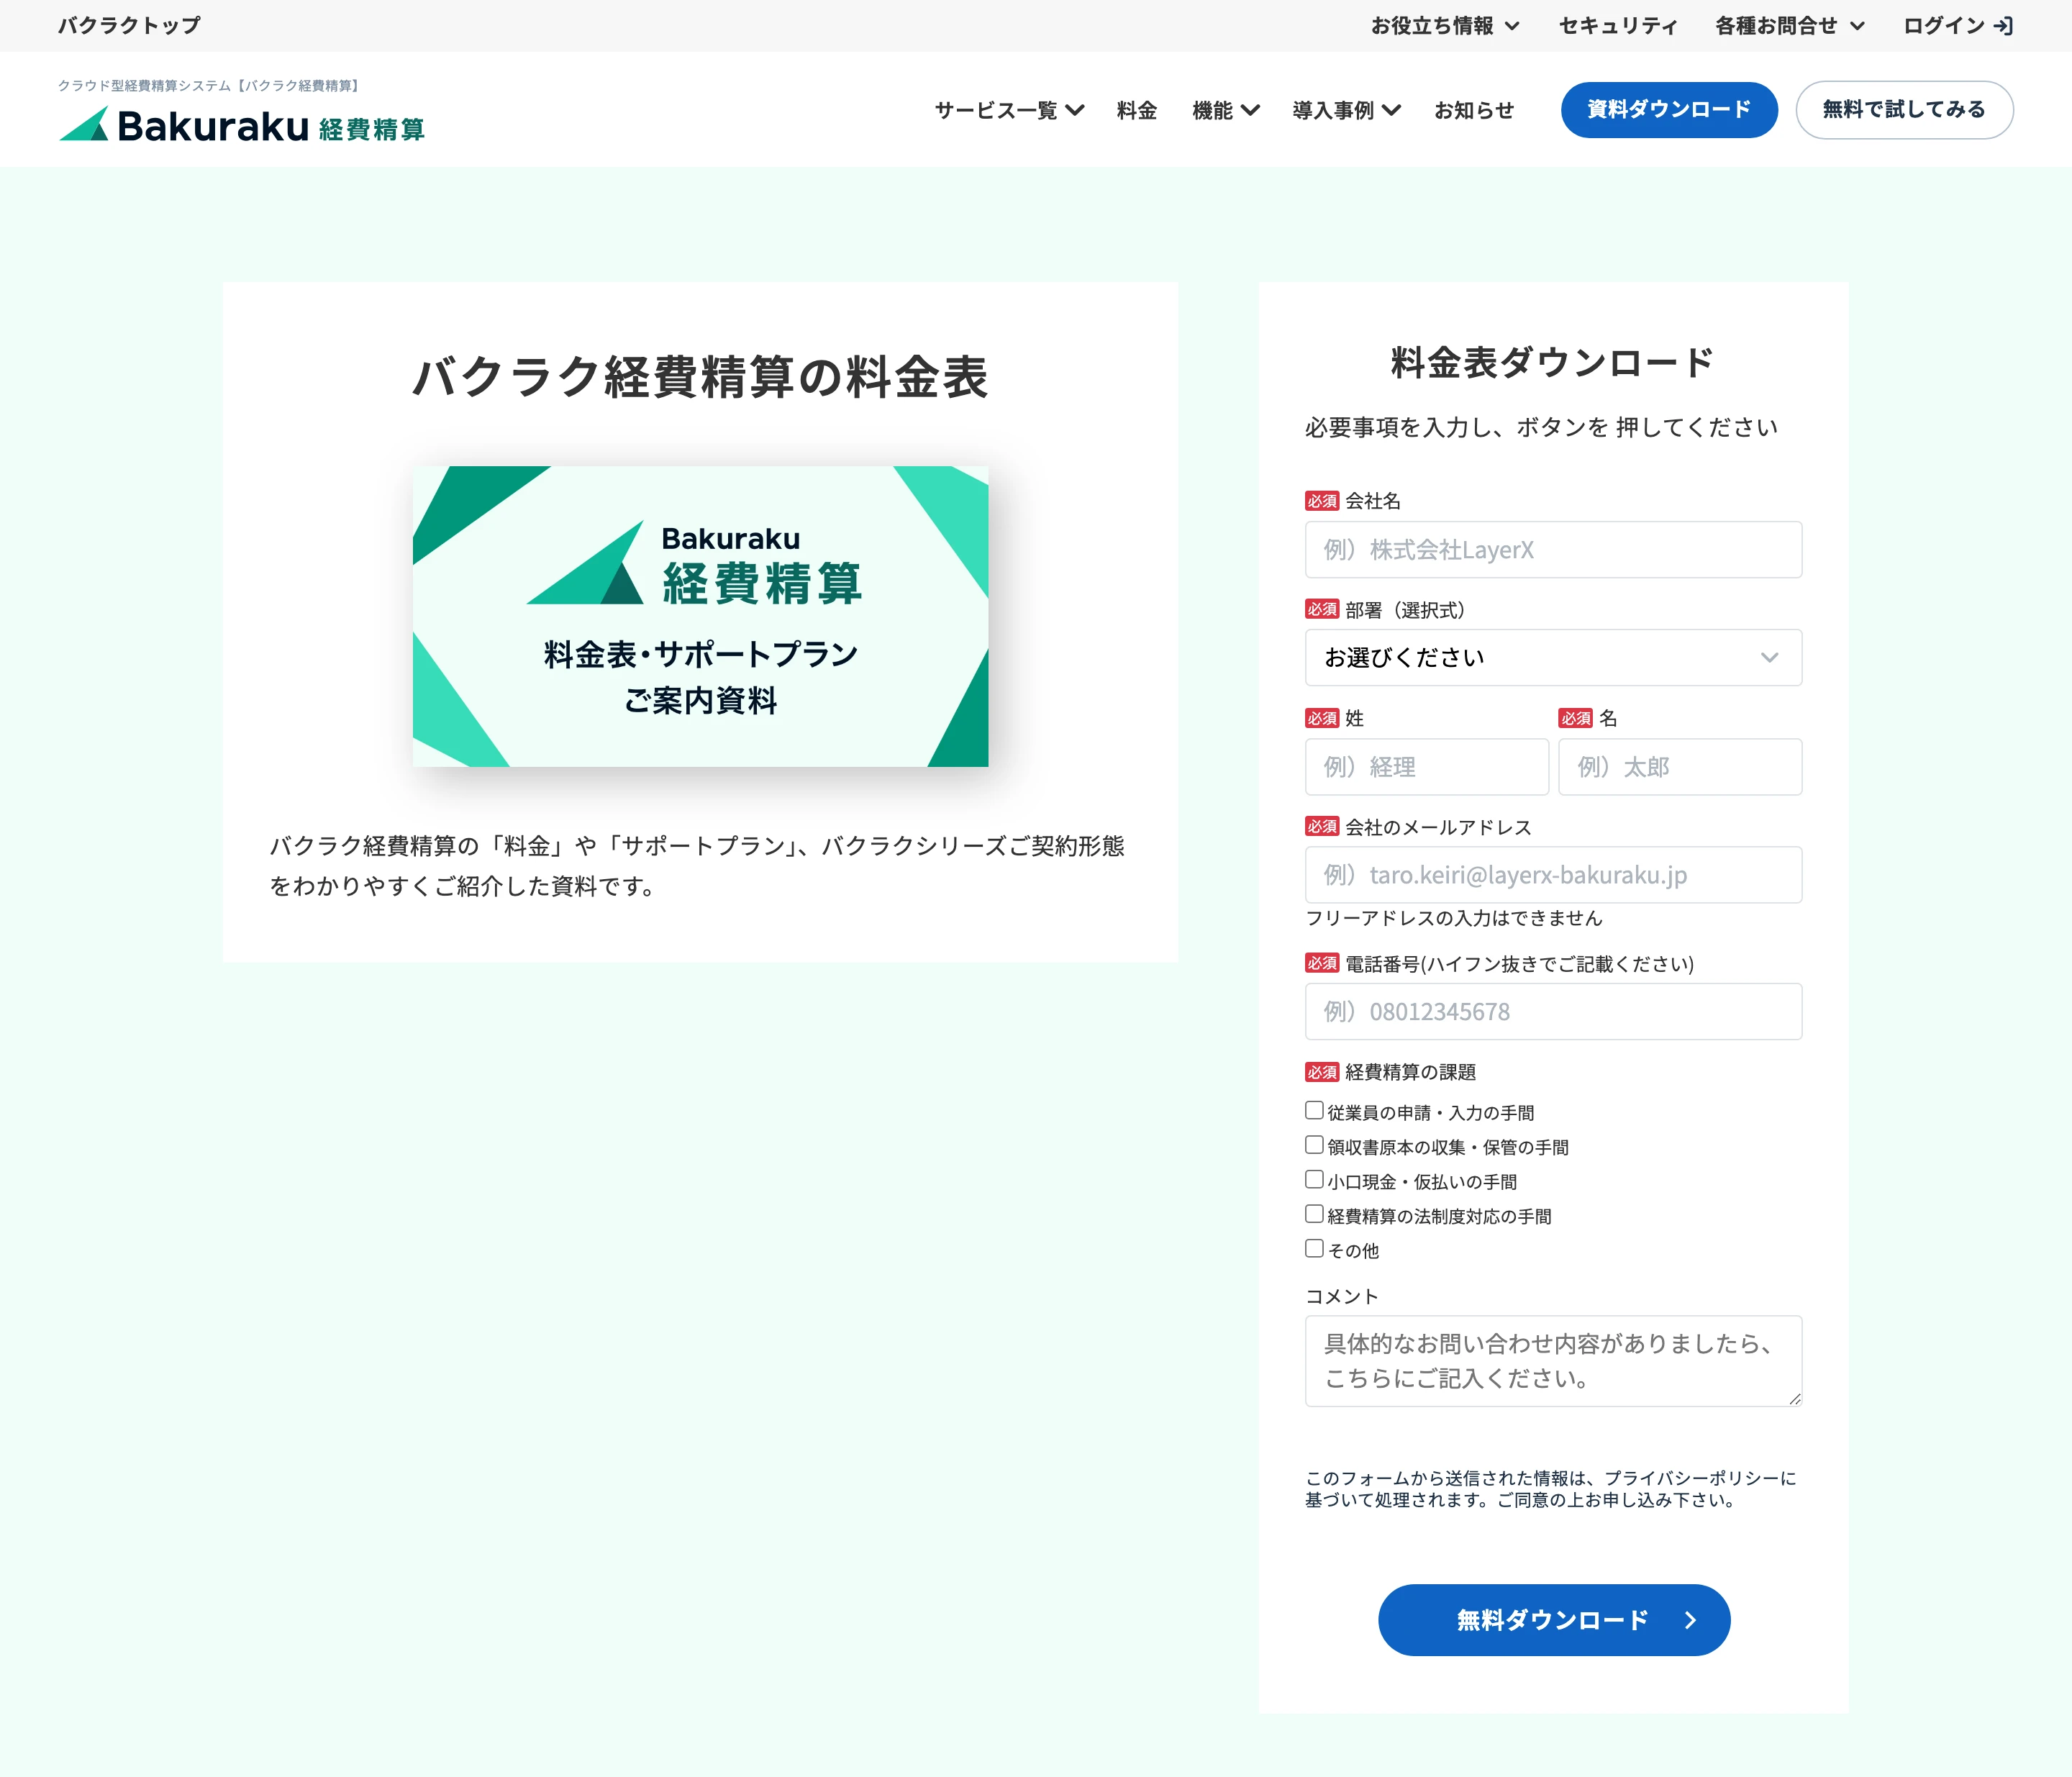Check 小口現金・仮払いの手間 checkbox
Image resolution: width=2072 pixels, height=1777 pixels.
click(x=1314, y=1180)
